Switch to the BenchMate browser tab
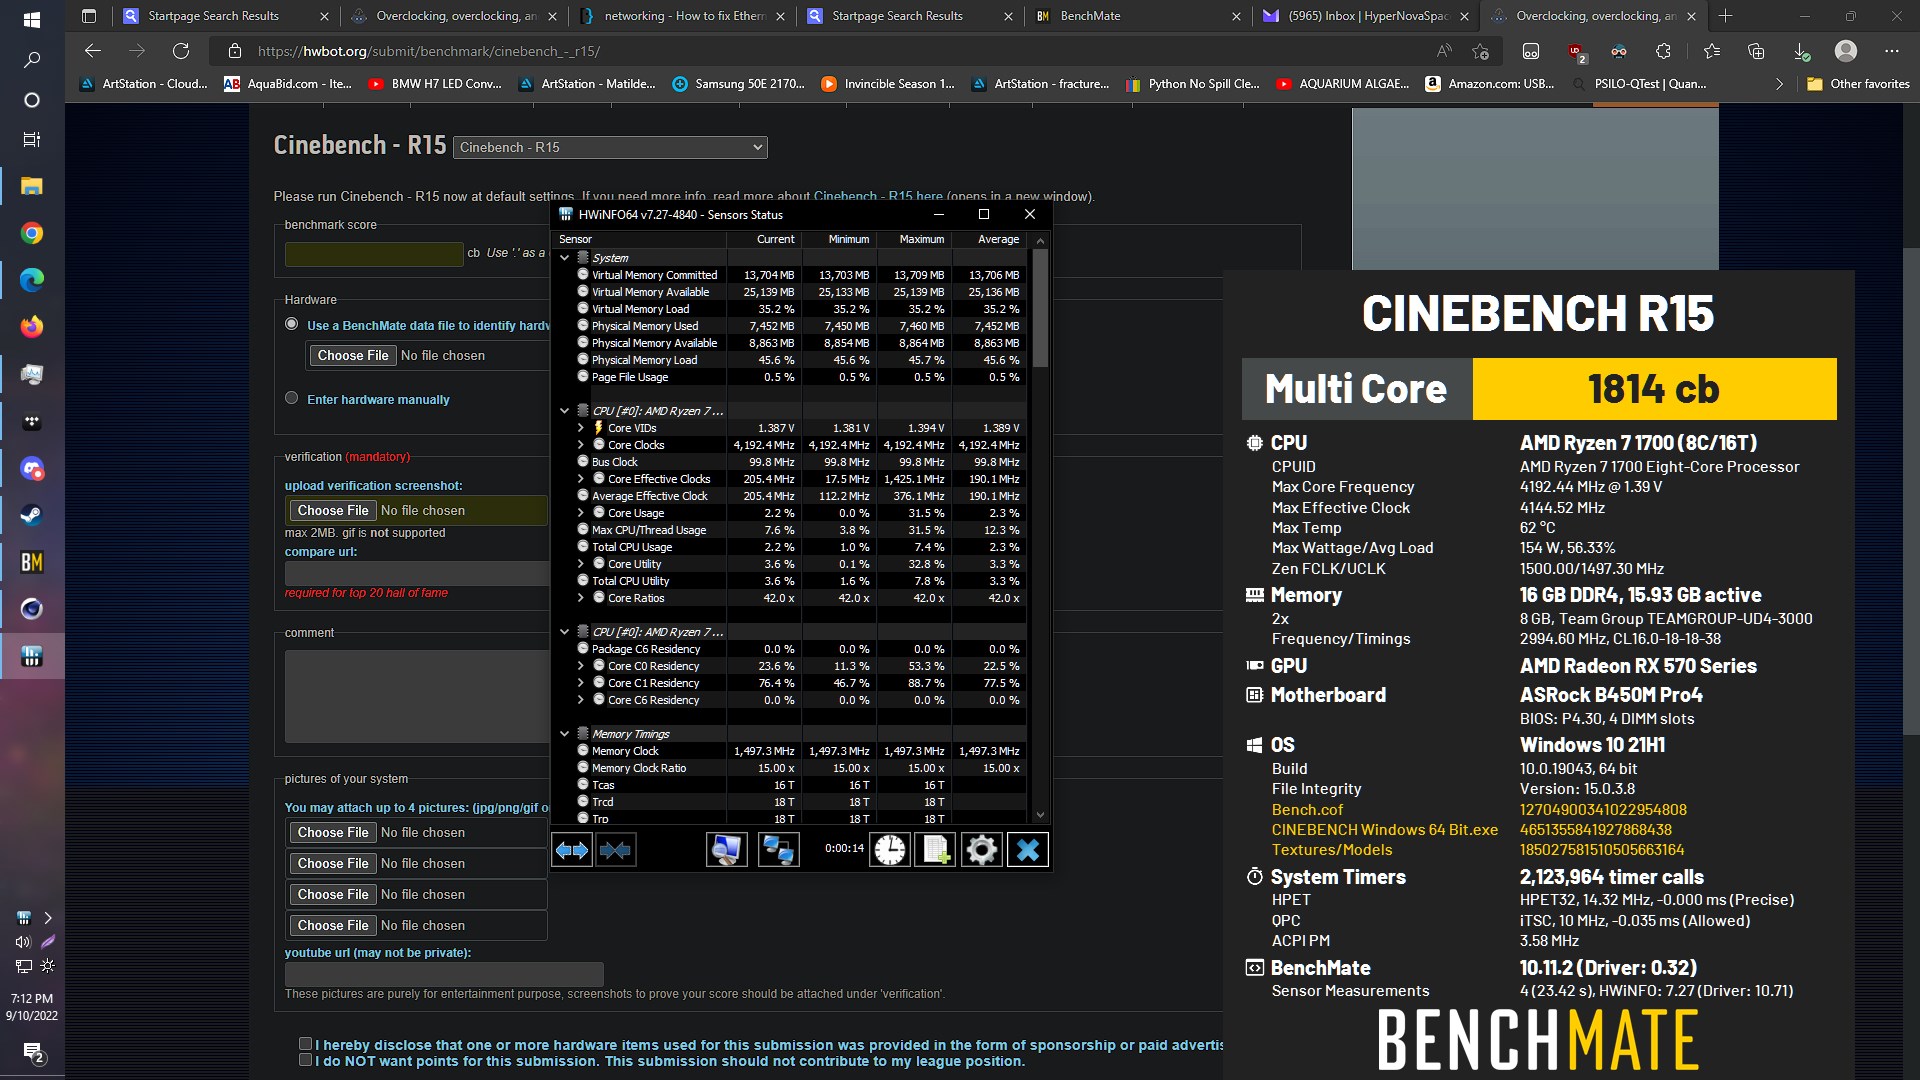Image resolution: width=1920 pixels, height=1080 pixels. tap(1137, 16)
